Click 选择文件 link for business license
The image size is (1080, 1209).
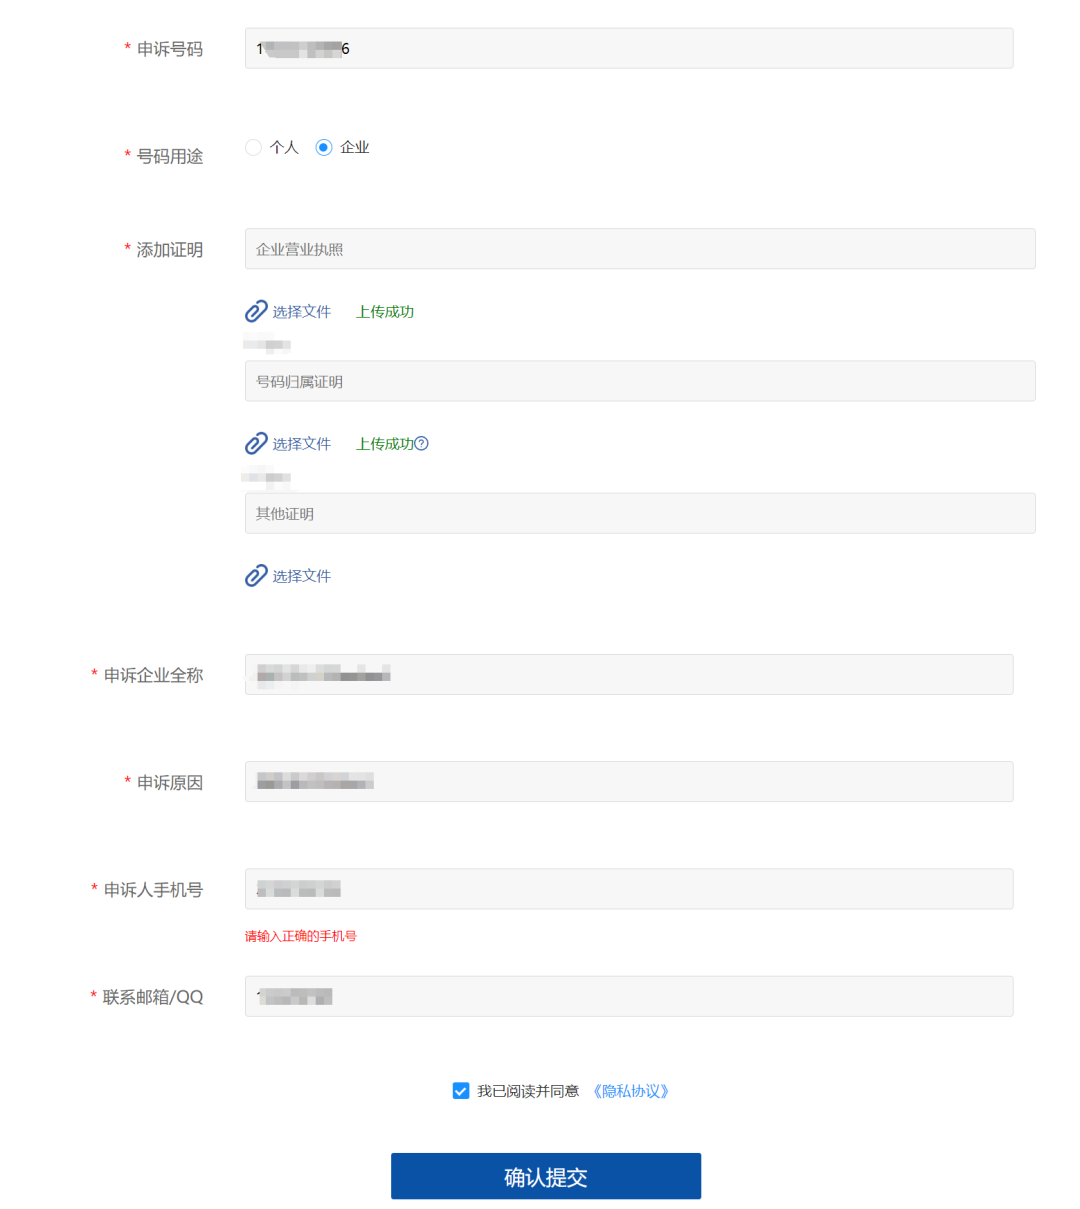[301, 311]
